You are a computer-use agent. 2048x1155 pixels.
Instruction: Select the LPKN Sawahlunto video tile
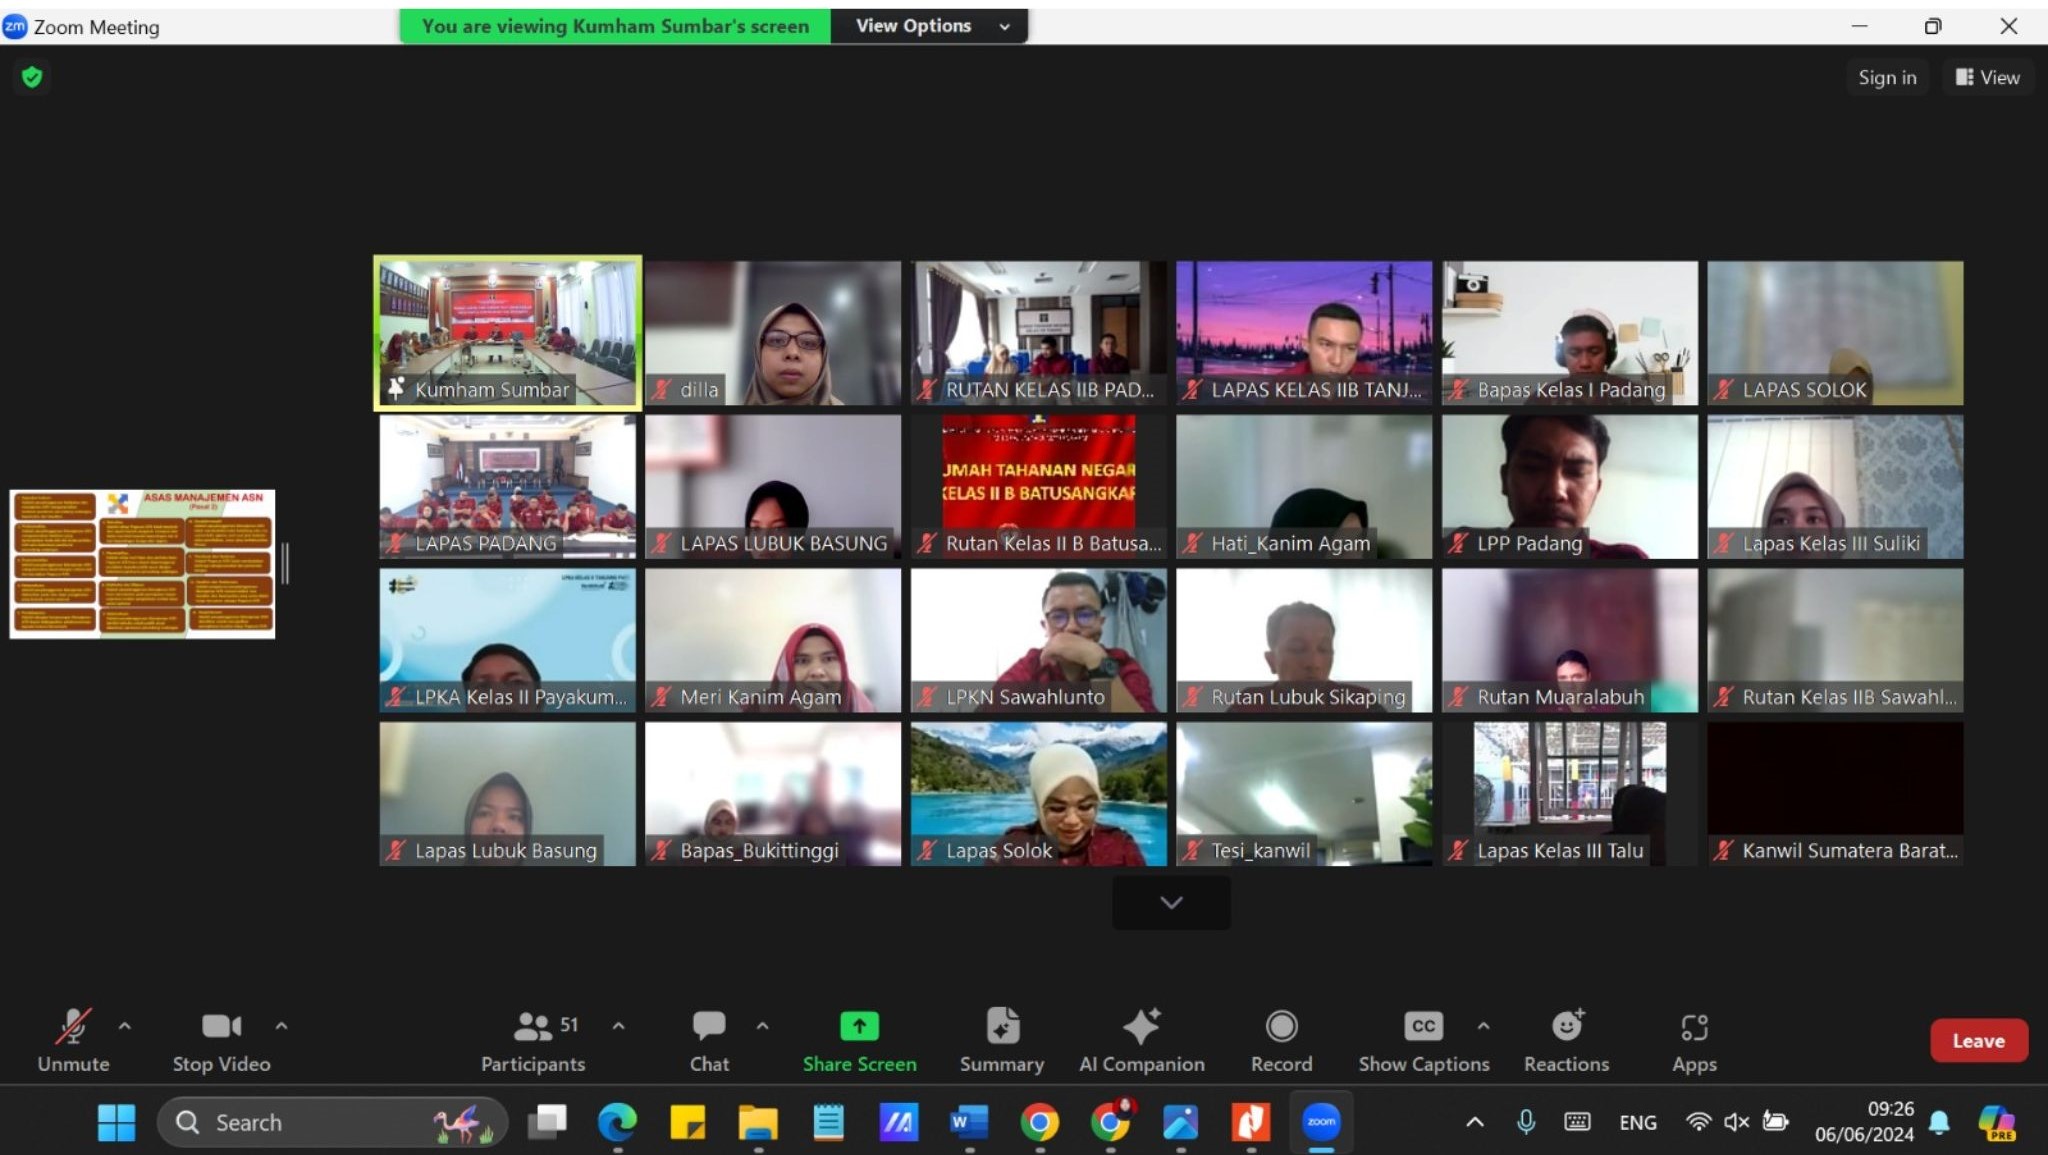click(x=1038, y=640)
